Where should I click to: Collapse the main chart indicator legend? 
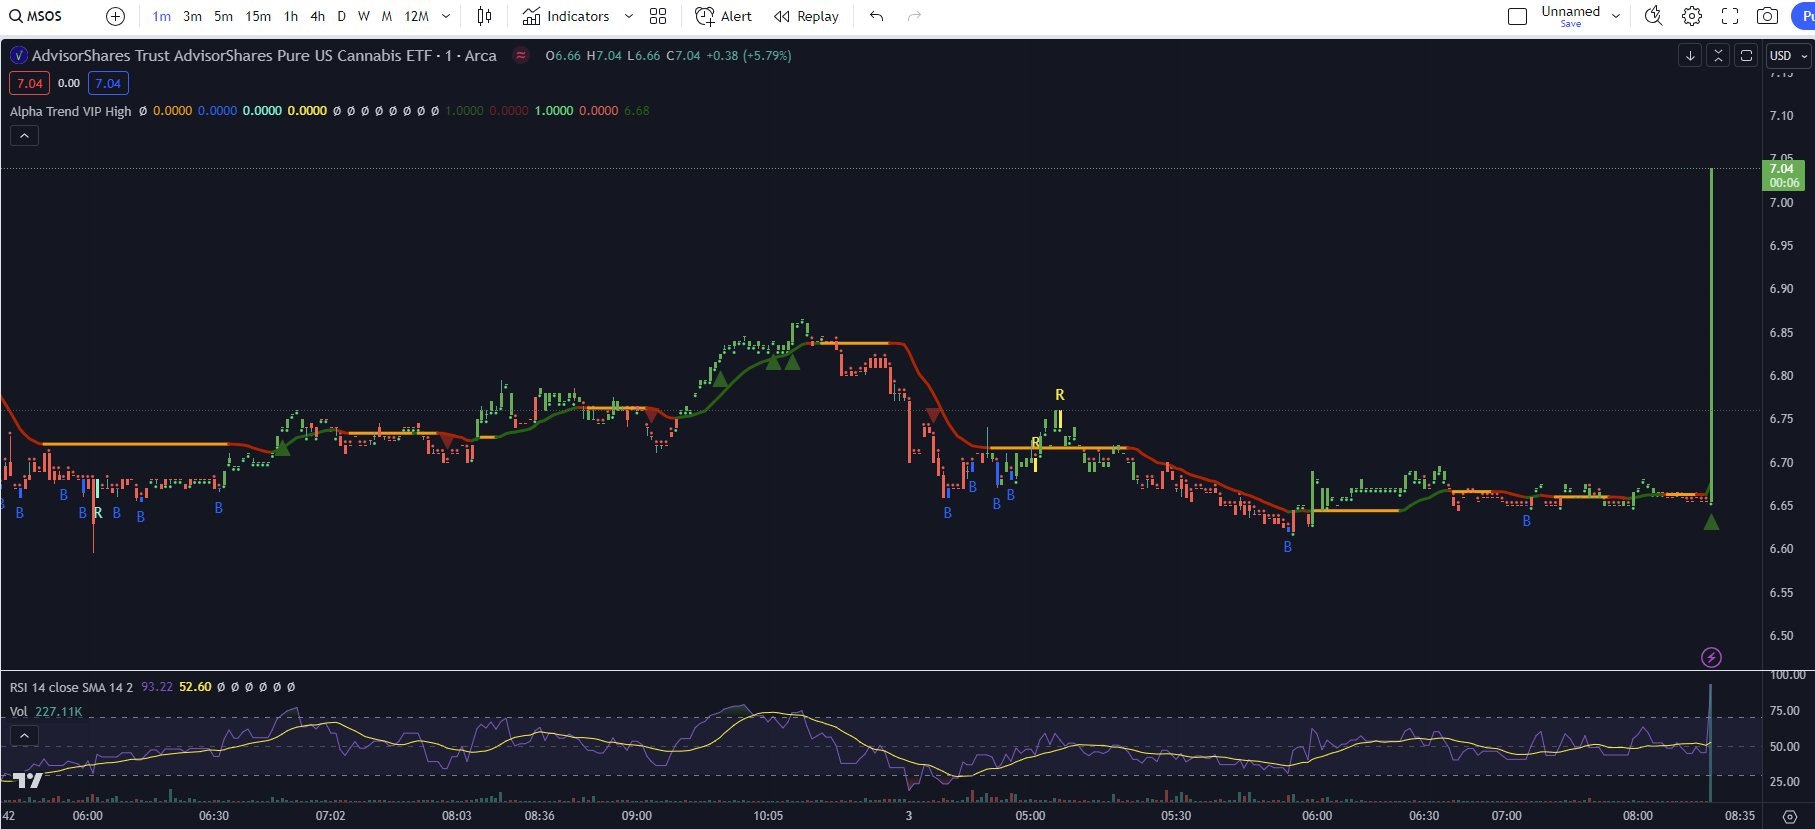24,136
